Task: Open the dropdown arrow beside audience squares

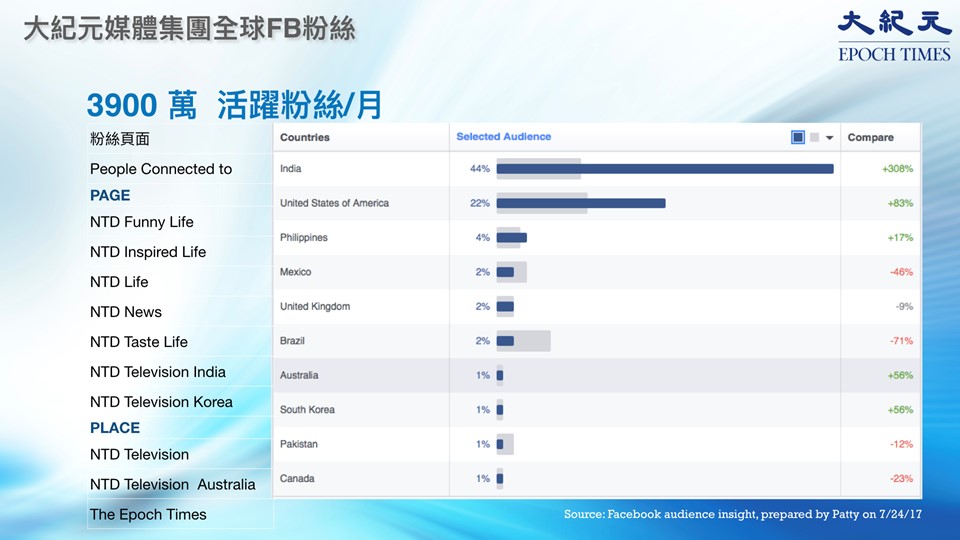Action: tap(830, 138)
